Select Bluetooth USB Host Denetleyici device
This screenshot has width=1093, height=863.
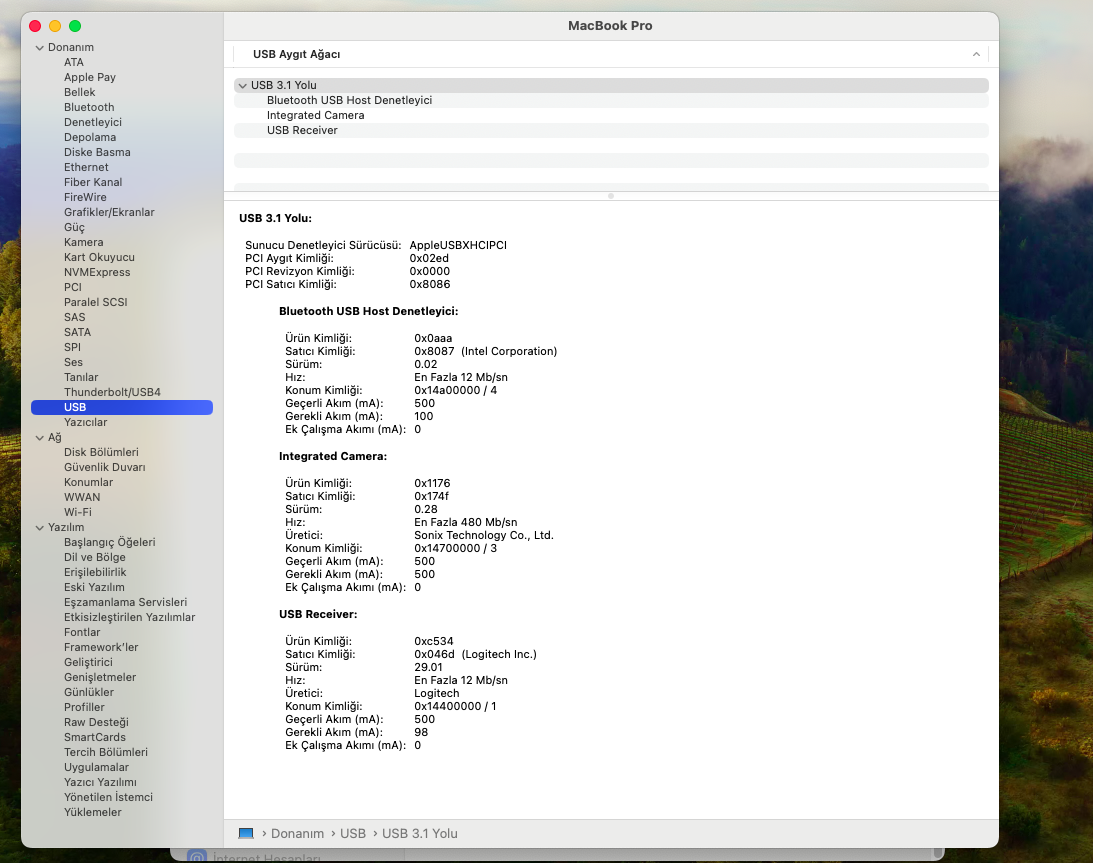[x=349, y=100]
